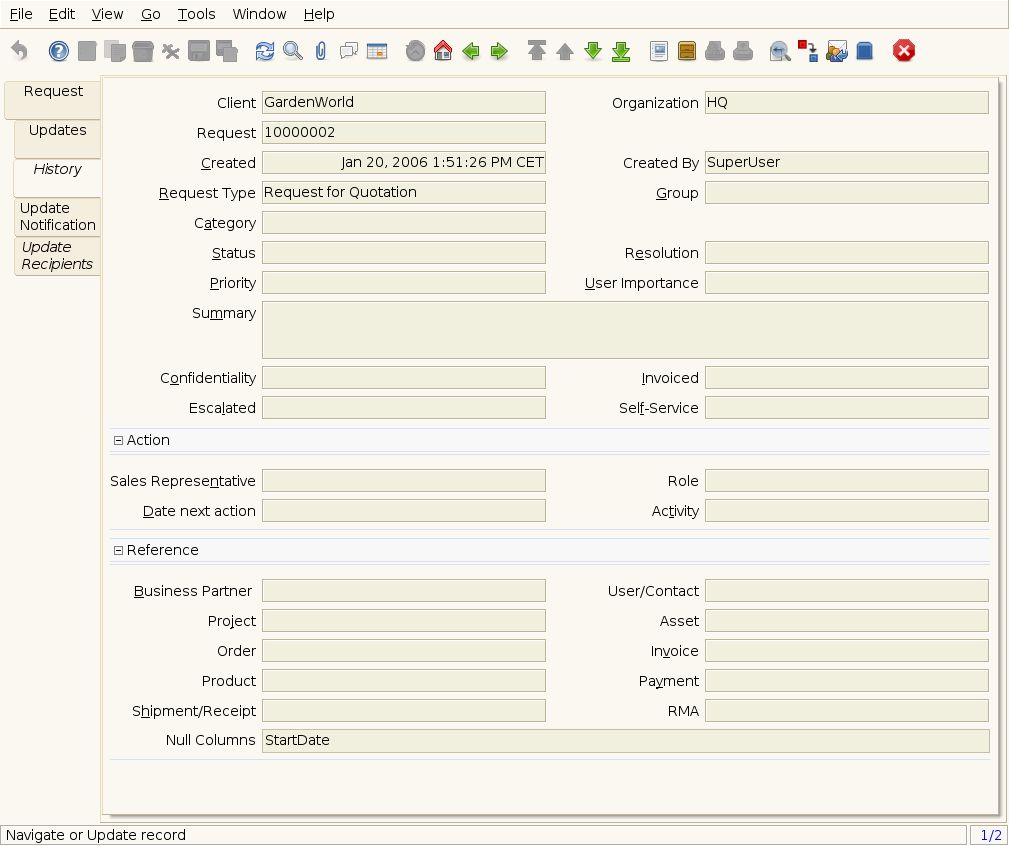Screen dimensions: 1009x846
Task: Click the Requery refresh icon in toolbar
Action: [x=264, y=51]
